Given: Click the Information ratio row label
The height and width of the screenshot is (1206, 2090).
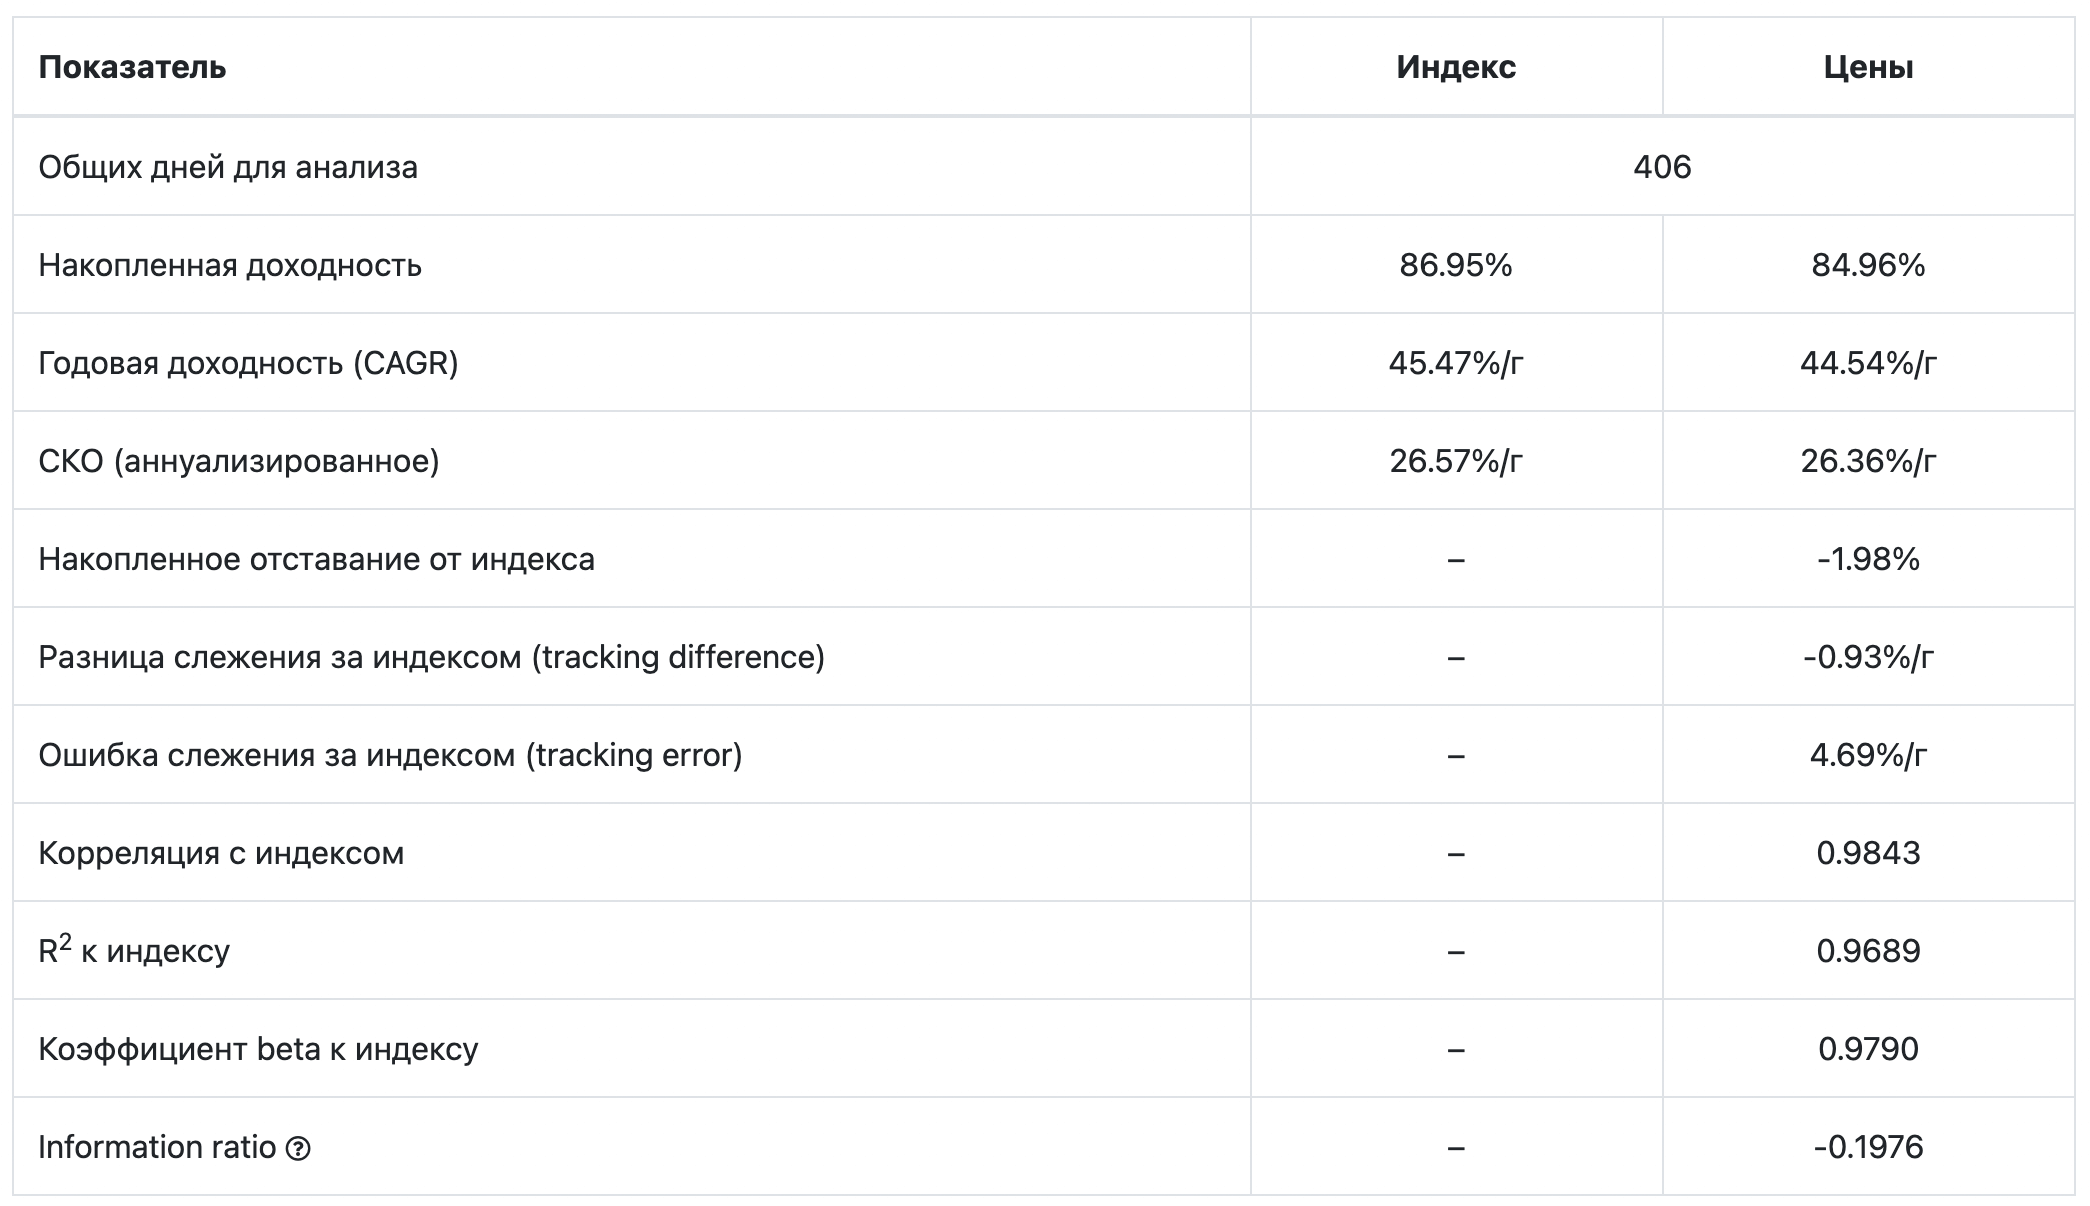Looking at the screenshot, I should pos(157,1146).
